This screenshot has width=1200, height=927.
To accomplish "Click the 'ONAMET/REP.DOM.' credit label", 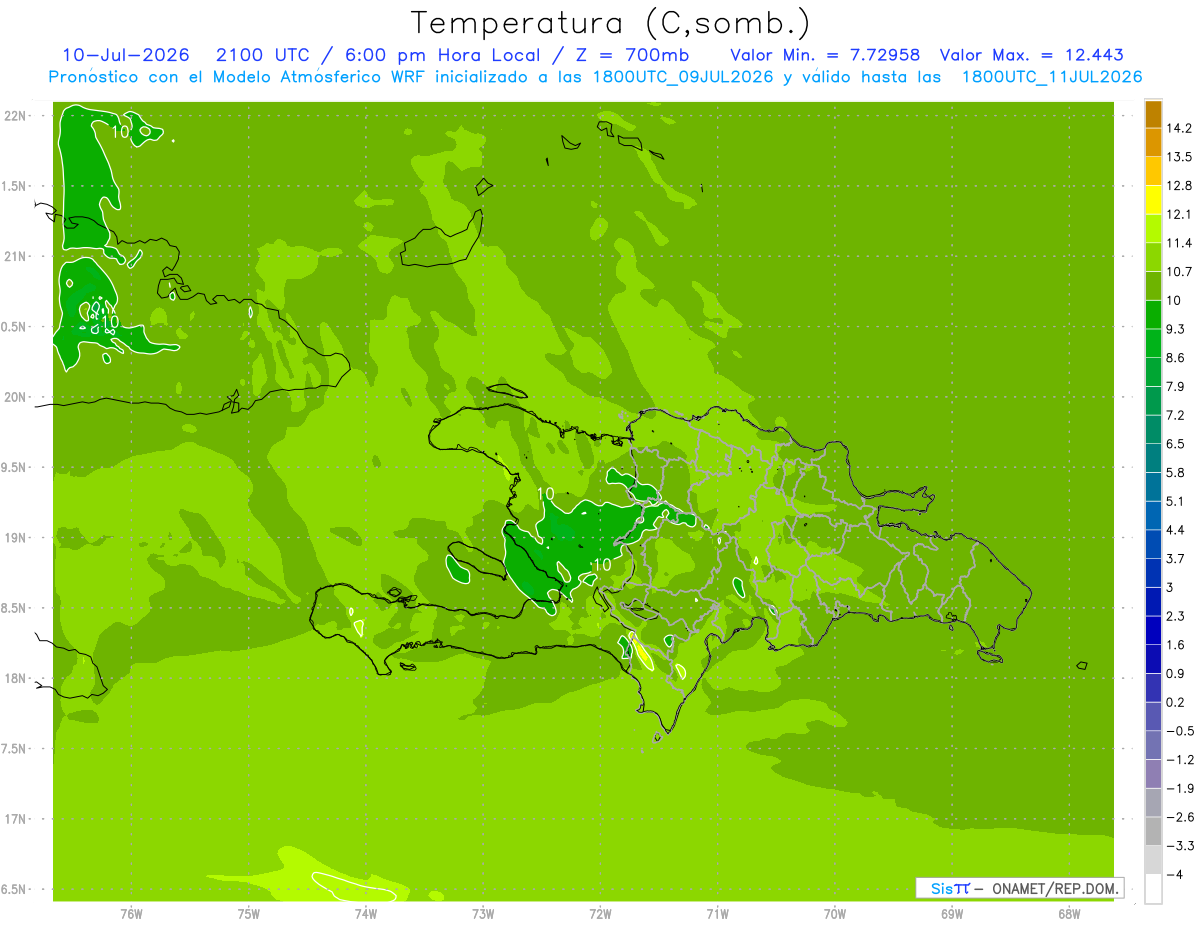I will [1054, 888].
